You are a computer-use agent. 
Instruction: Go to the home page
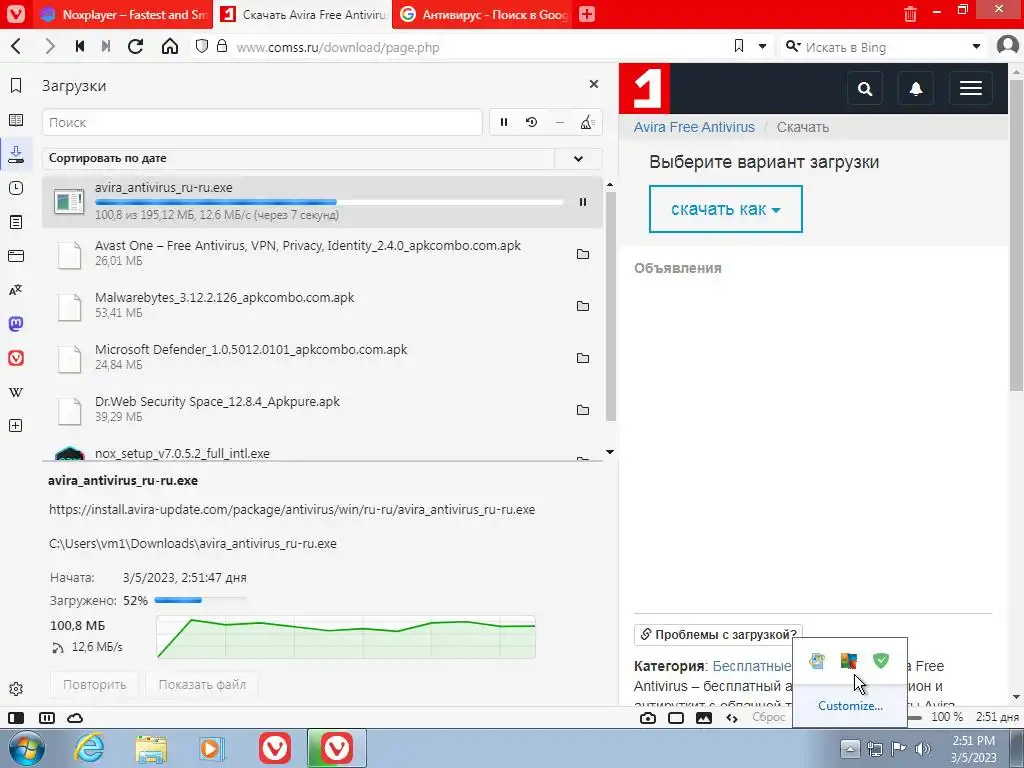[x=170, y=46]
